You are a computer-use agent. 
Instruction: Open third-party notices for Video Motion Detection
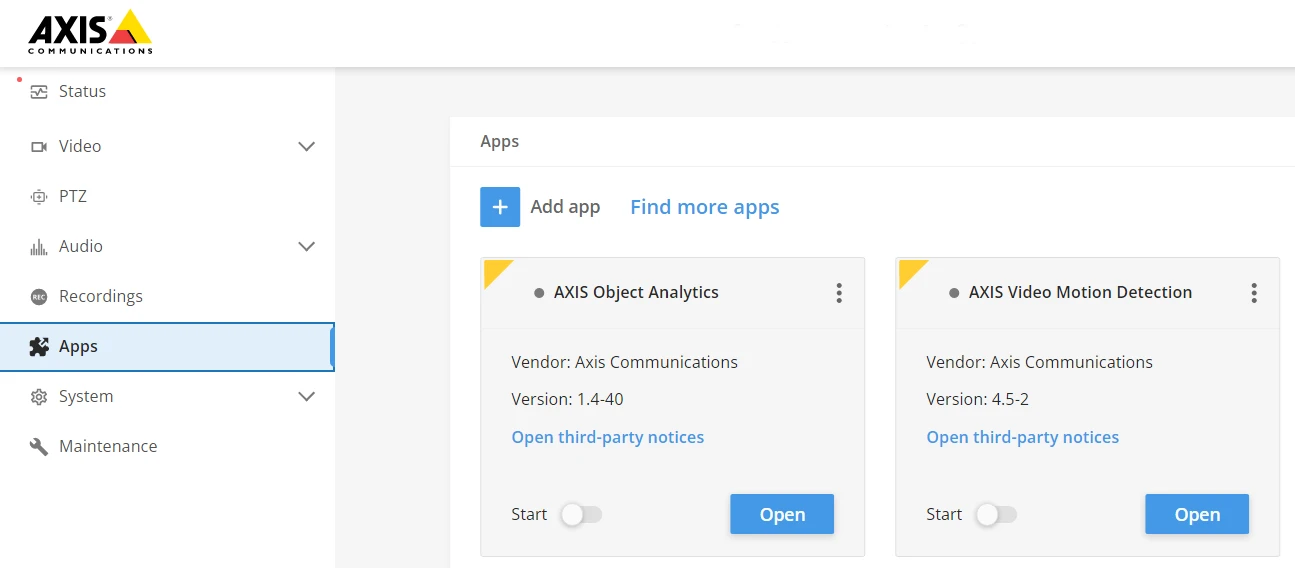1023,437
